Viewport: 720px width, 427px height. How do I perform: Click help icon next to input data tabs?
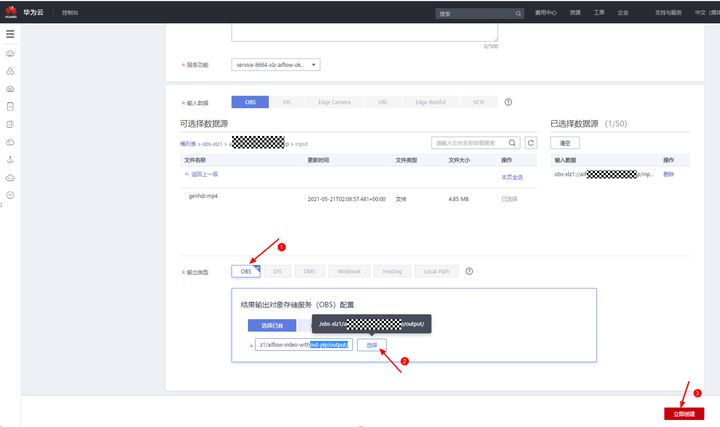(508, 102)
